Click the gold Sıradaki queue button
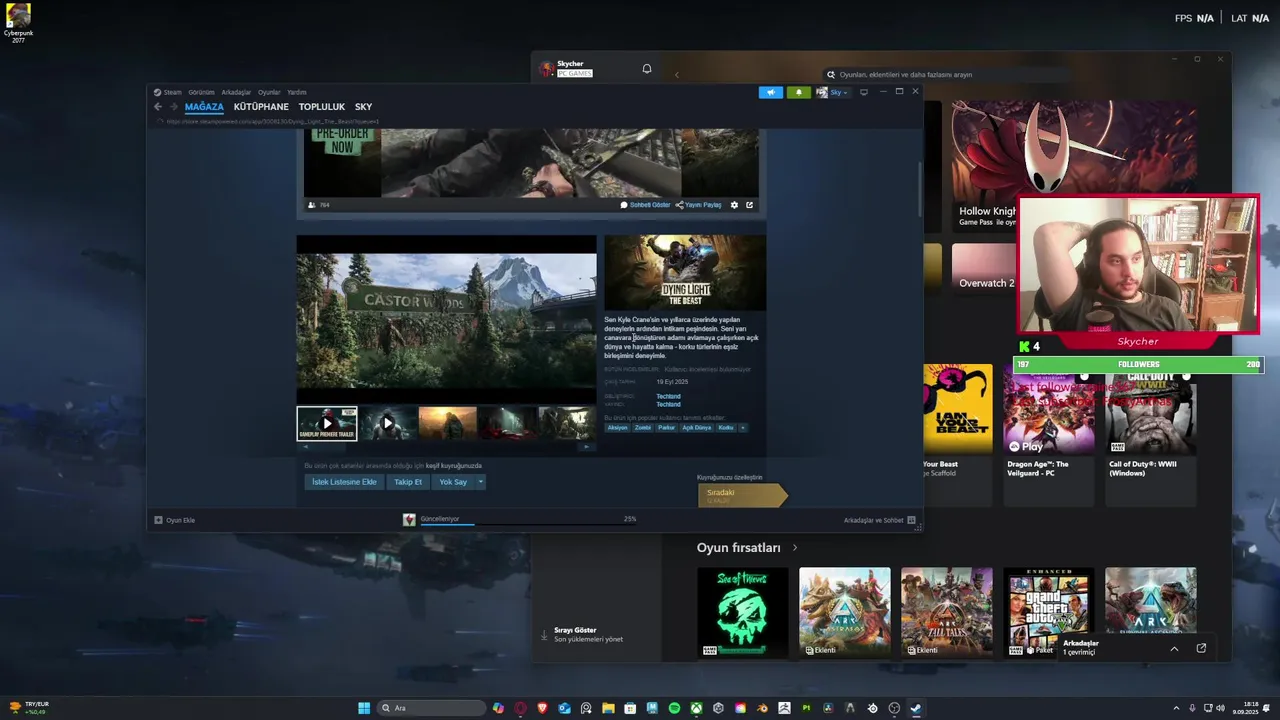Viewport: 1280px width, 720px height. coord(742,494)
